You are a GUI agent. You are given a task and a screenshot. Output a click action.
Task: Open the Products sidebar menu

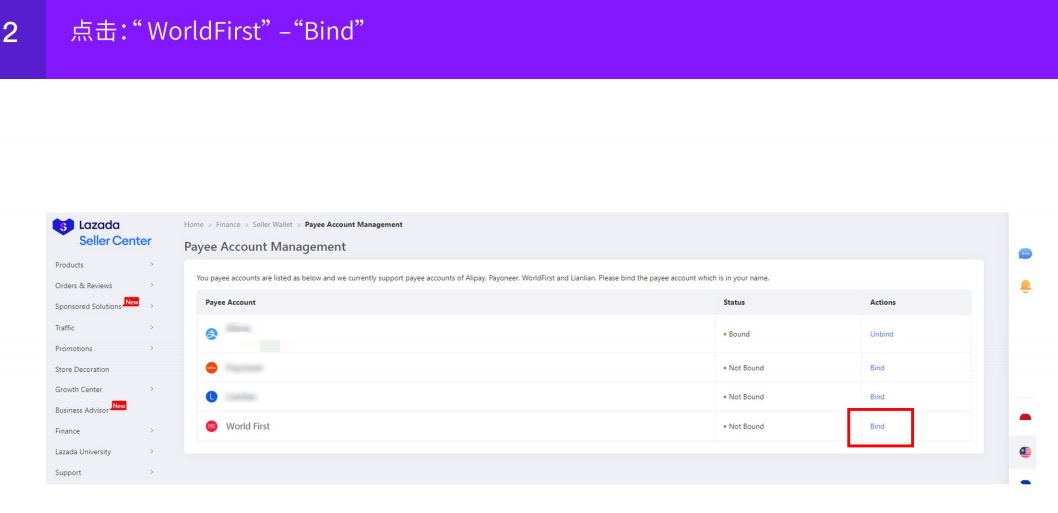pyautogui.click(x=69, y=265)
